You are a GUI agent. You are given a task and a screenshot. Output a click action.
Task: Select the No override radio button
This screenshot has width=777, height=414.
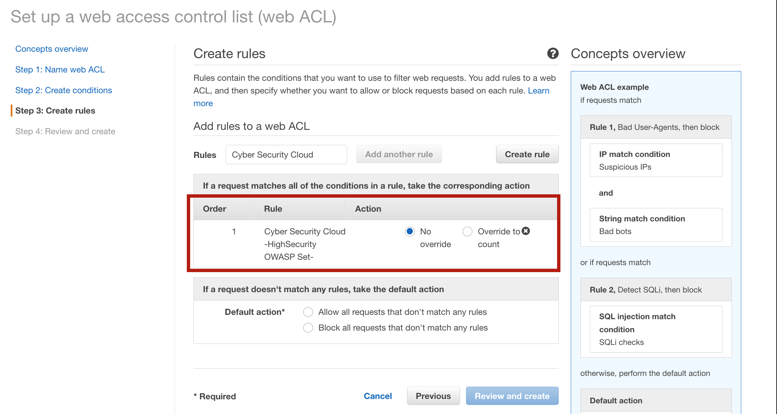pyautogui.click(x=410, y=232)
